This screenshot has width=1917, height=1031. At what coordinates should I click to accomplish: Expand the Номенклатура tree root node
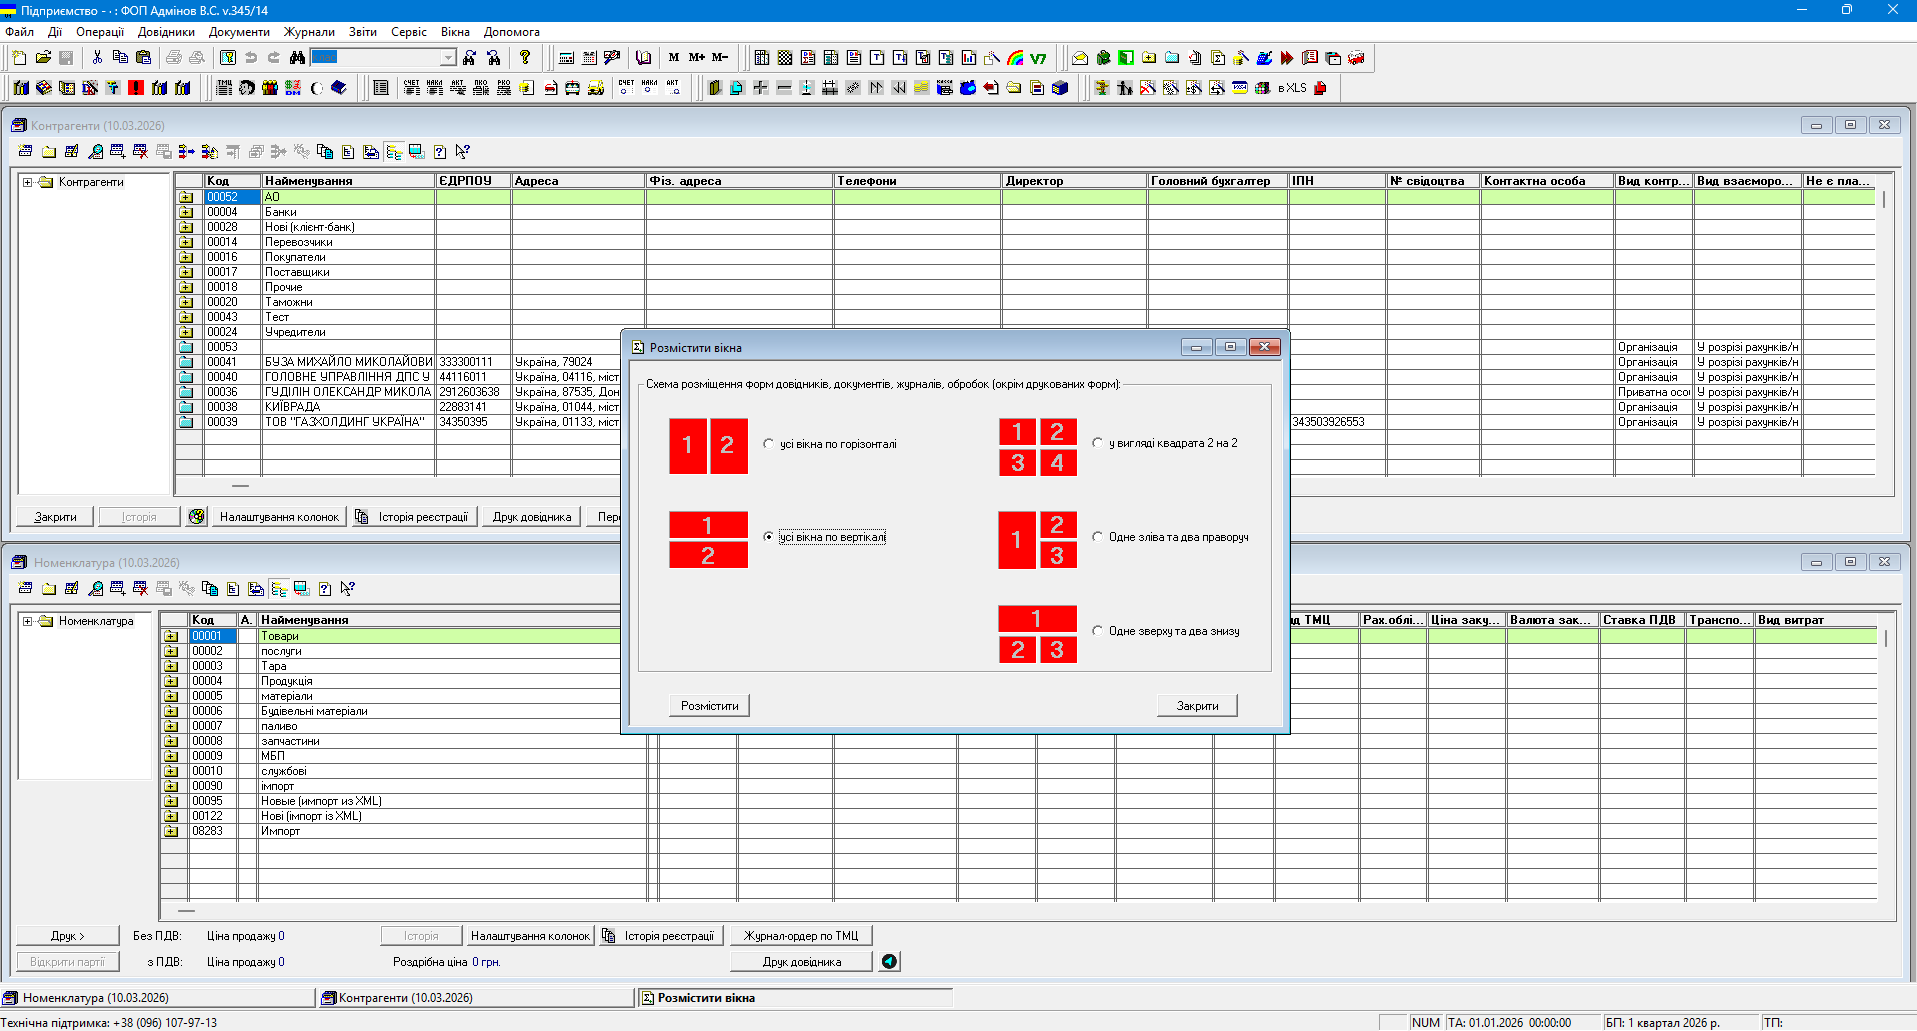coord(28,621)
